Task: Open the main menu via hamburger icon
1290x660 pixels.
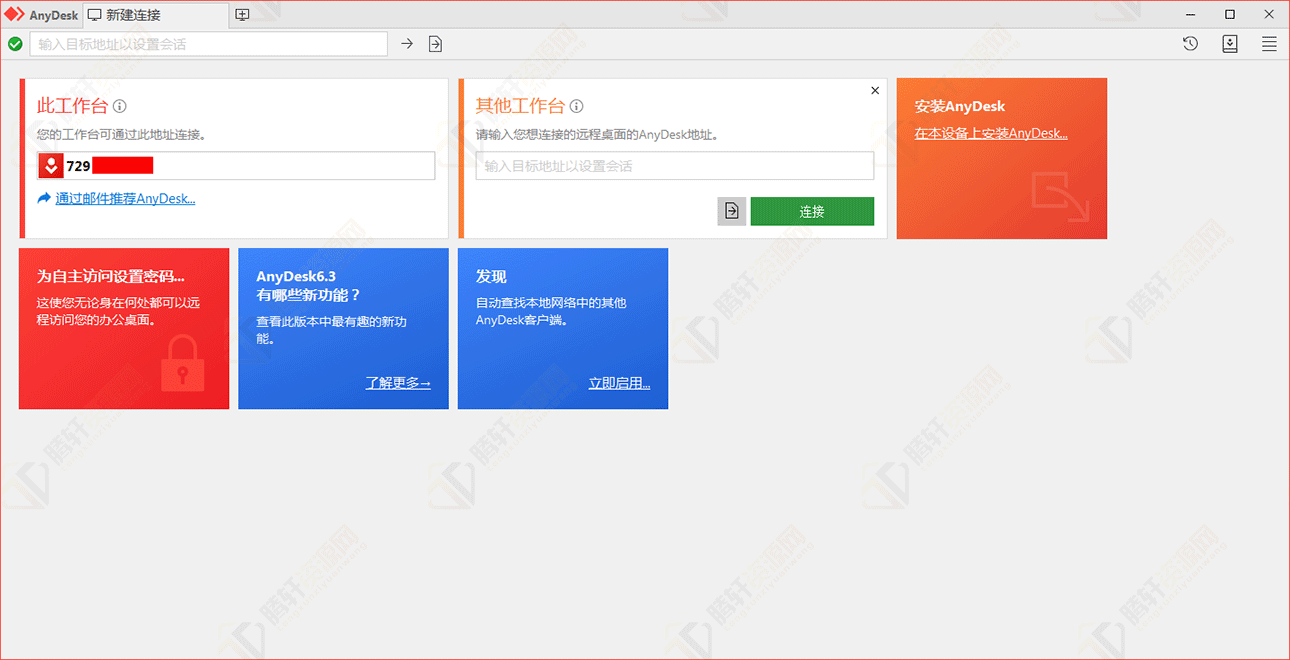Action: [1268, 43]
